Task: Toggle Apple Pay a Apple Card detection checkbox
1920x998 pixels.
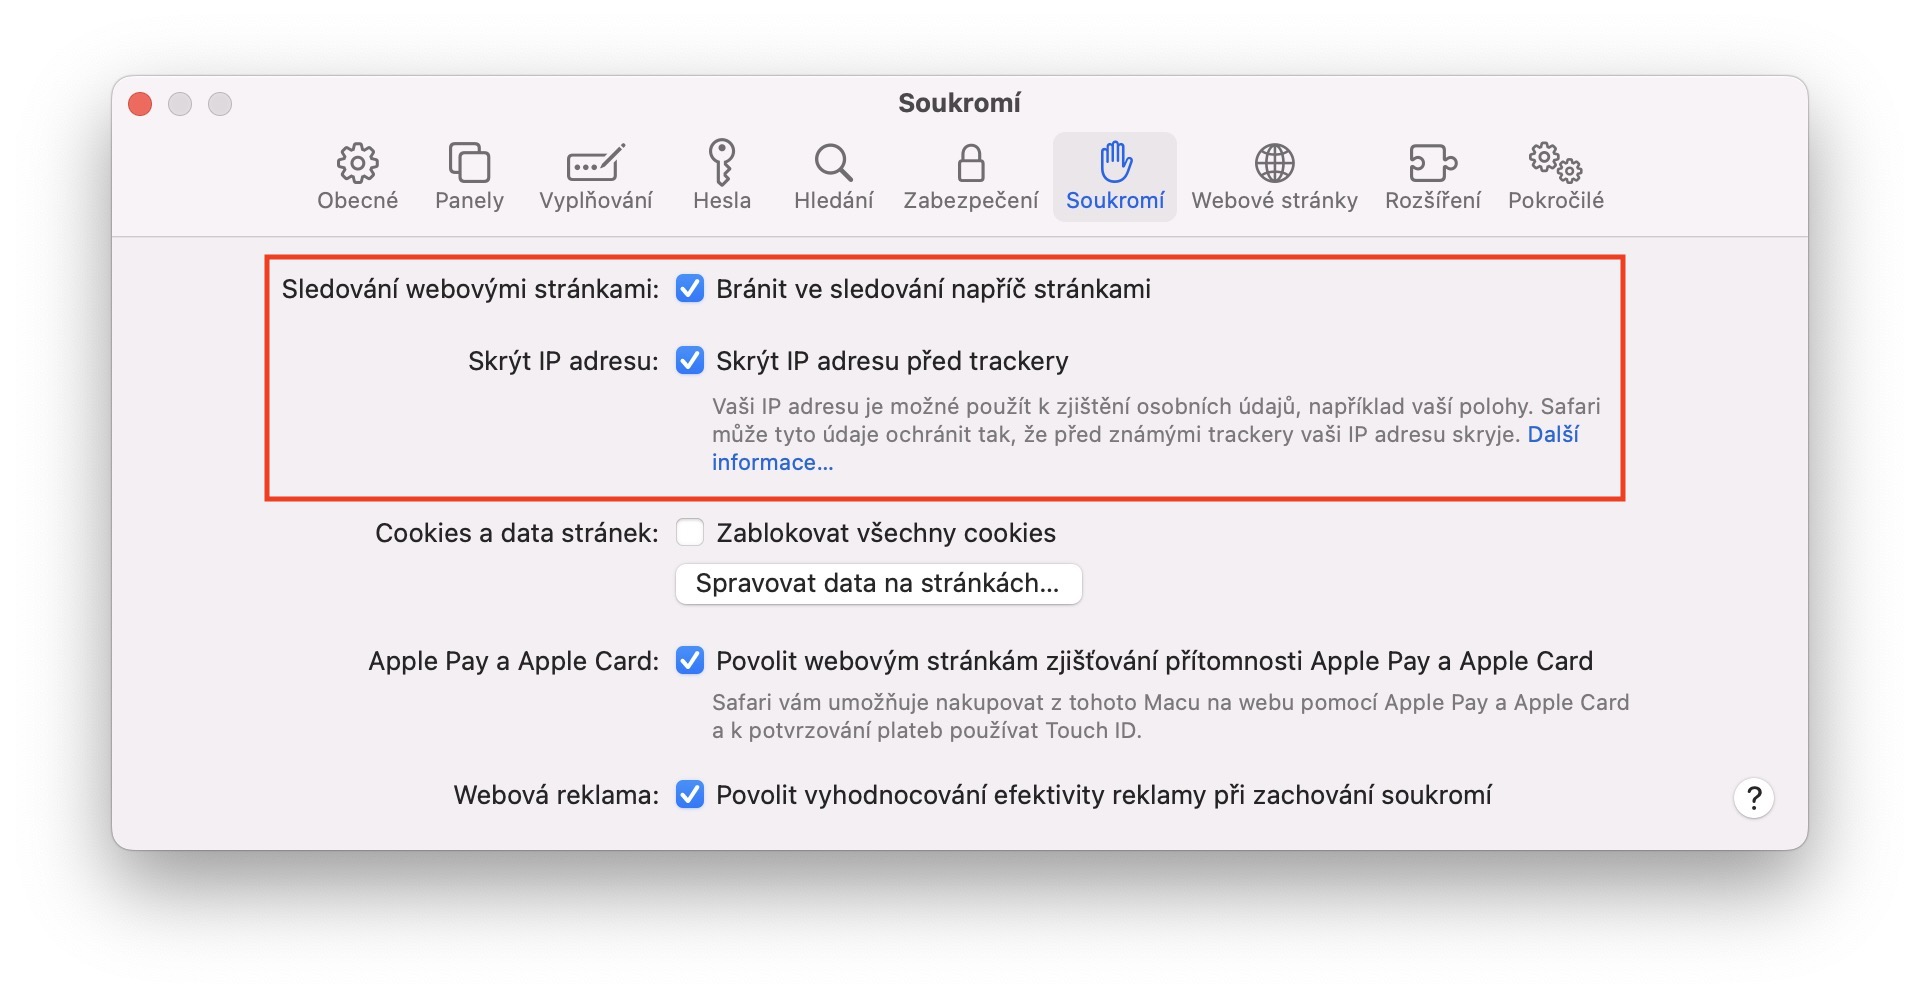Action: [x=690, y=661]
